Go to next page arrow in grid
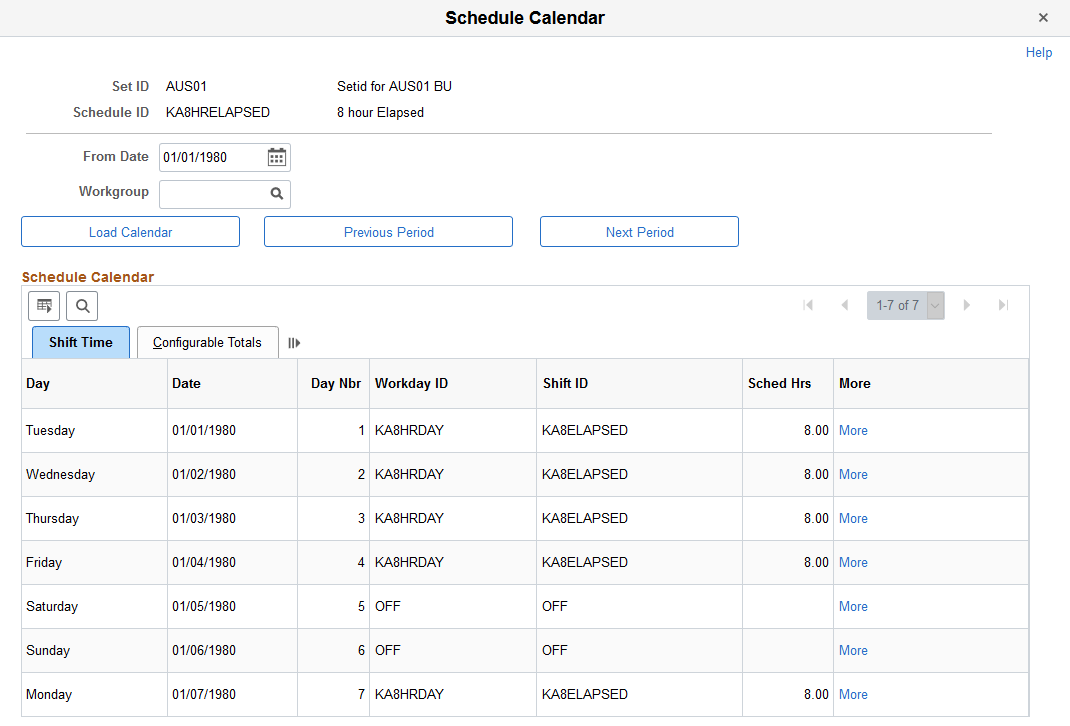Screen dimensions: 1070x726 (x=966, y=305)
